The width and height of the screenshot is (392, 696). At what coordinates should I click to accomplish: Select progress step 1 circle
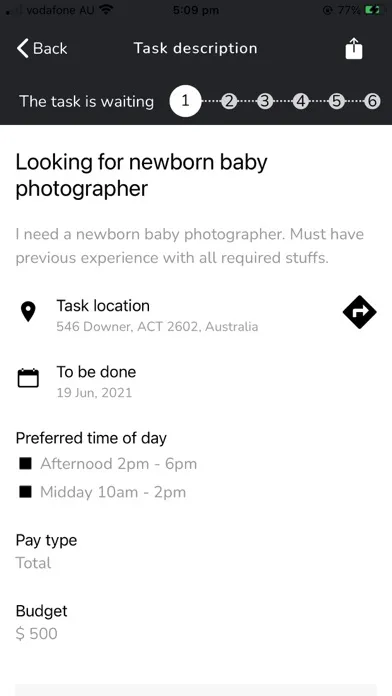[x=185, y=101]
